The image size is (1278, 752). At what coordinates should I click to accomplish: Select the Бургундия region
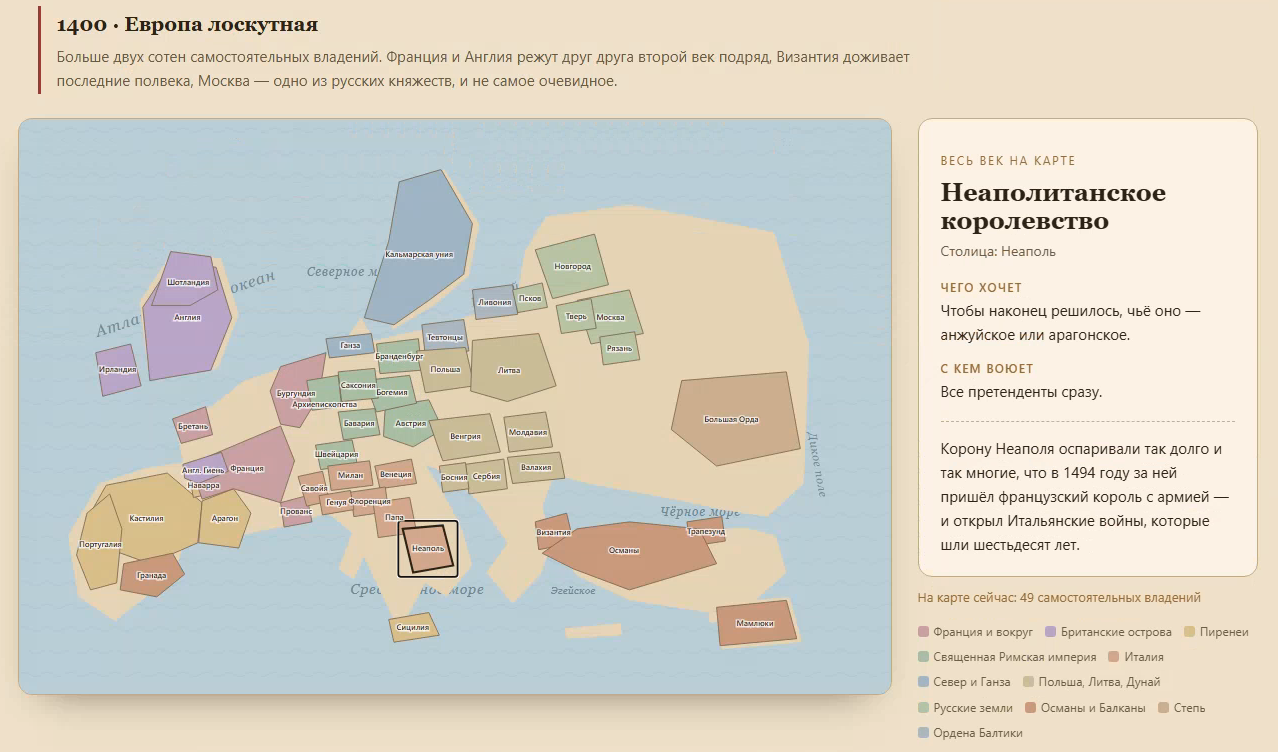point(296,392)
